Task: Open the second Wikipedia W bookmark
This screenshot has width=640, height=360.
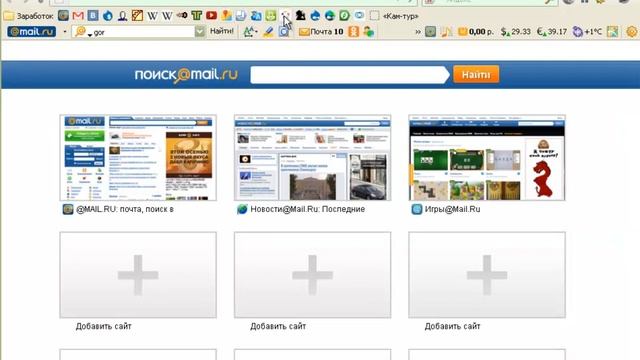Action: [167, 16]
